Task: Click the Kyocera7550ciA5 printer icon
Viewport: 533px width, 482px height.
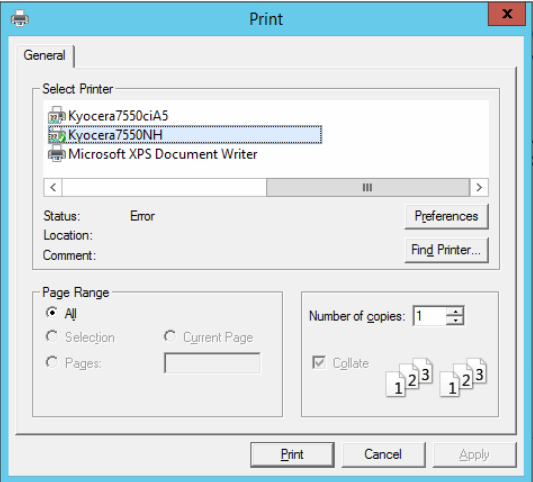Action: [x=56, y=116]
